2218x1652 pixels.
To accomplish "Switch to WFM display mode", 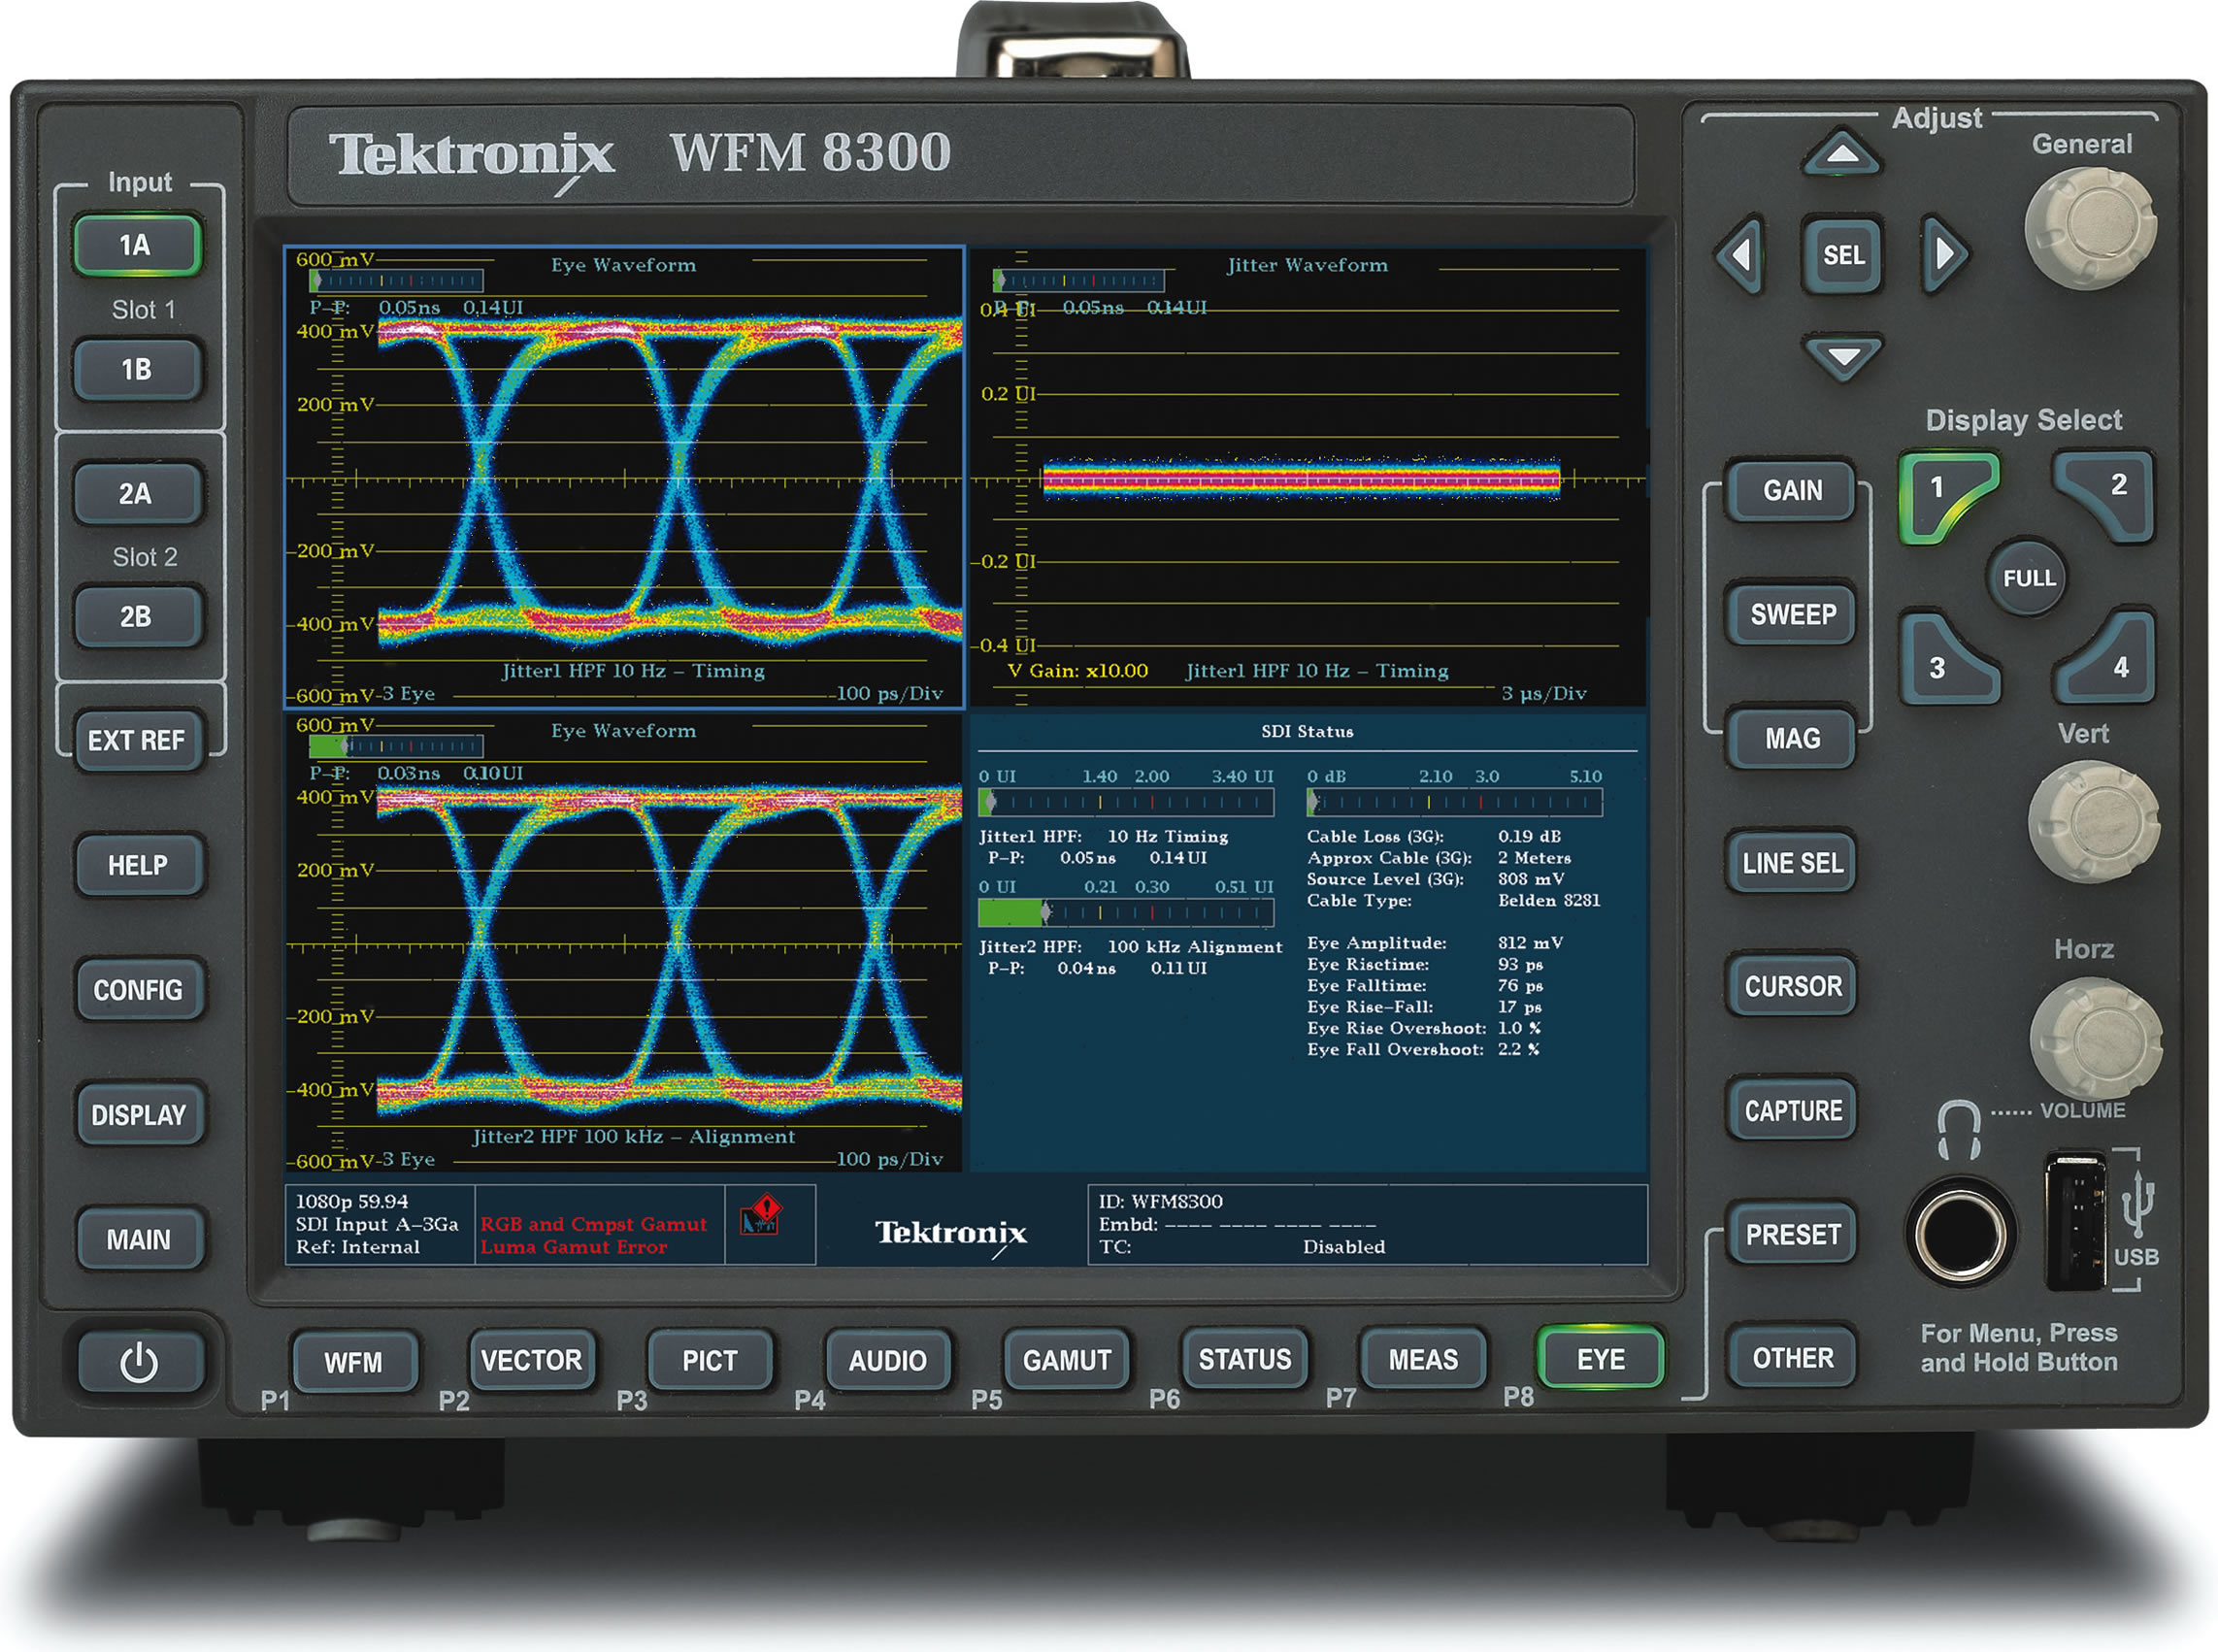I will (x=354, y=1362).
